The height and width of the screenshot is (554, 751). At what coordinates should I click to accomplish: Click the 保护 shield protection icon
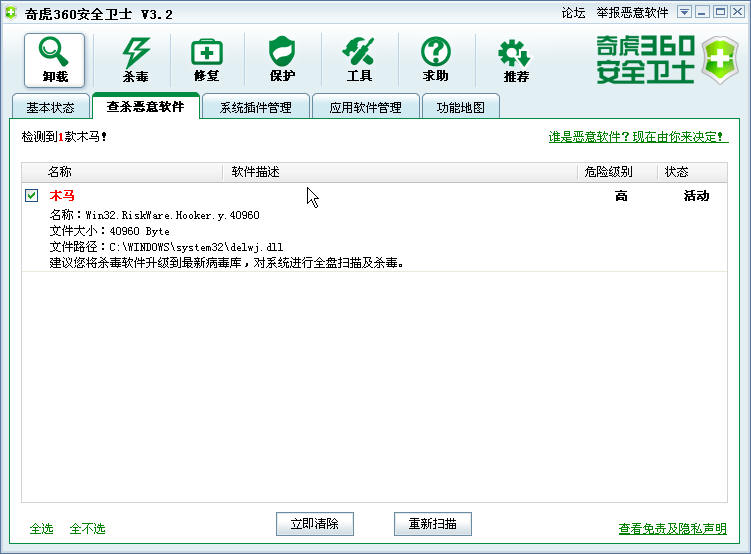click(x=282, y=60)
